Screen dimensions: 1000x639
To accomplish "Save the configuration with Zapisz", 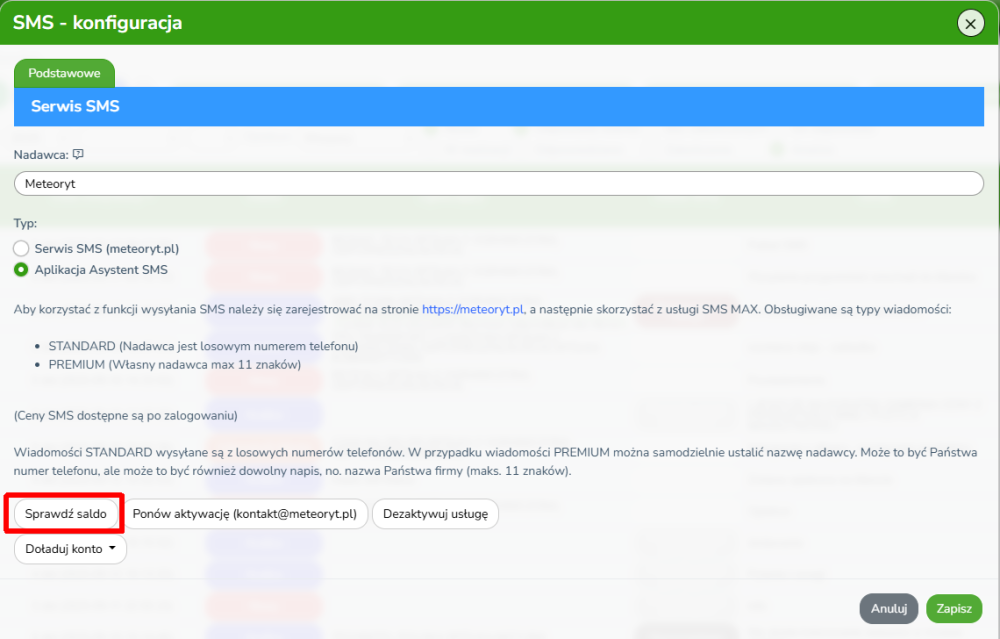I will point(954,608).
